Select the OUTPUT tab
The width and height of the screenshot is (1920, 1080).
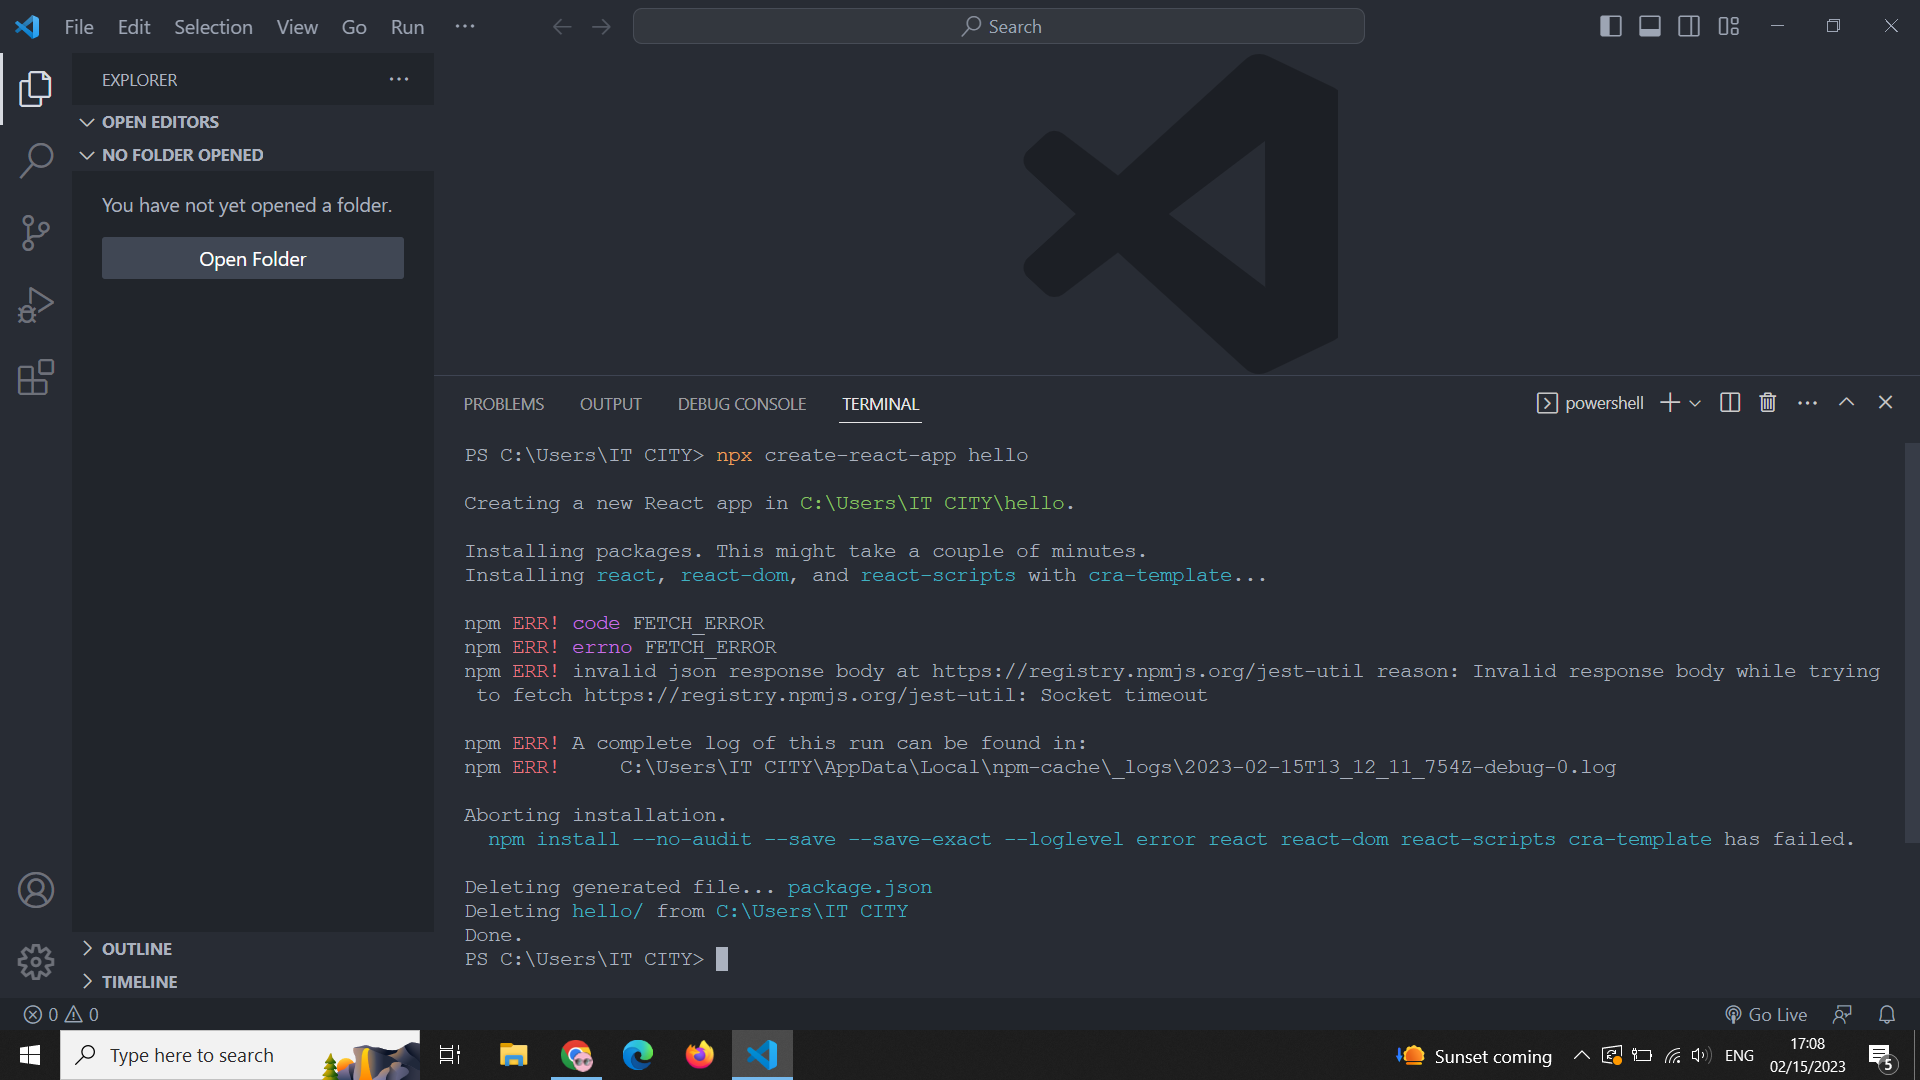pyautogui.click(x=611, y=404)
